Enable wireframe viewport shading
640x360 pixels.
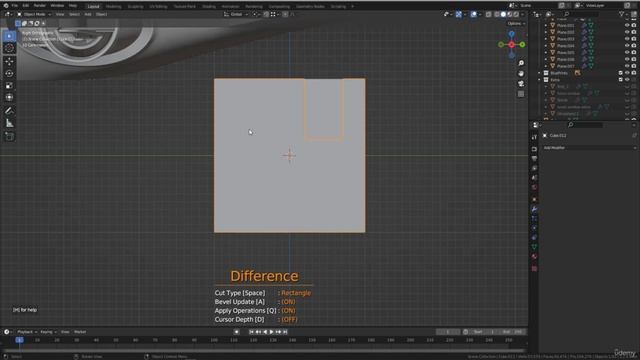point(497,14)
